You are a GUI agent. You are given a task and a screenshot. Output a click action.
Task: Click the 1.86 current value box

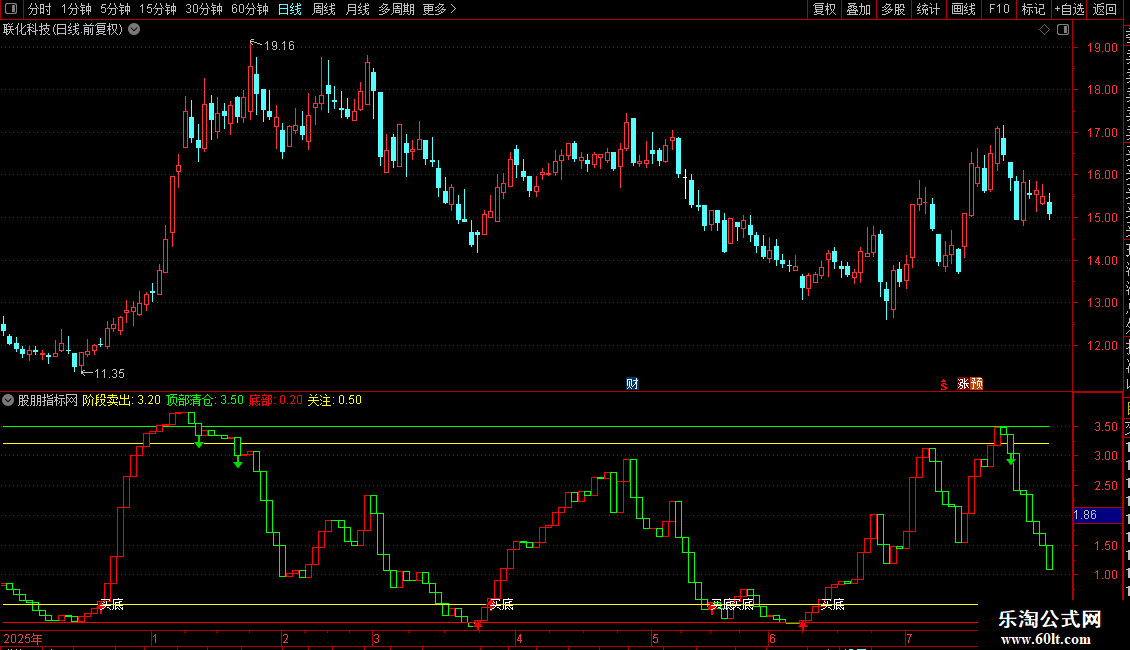(1097, 515)
